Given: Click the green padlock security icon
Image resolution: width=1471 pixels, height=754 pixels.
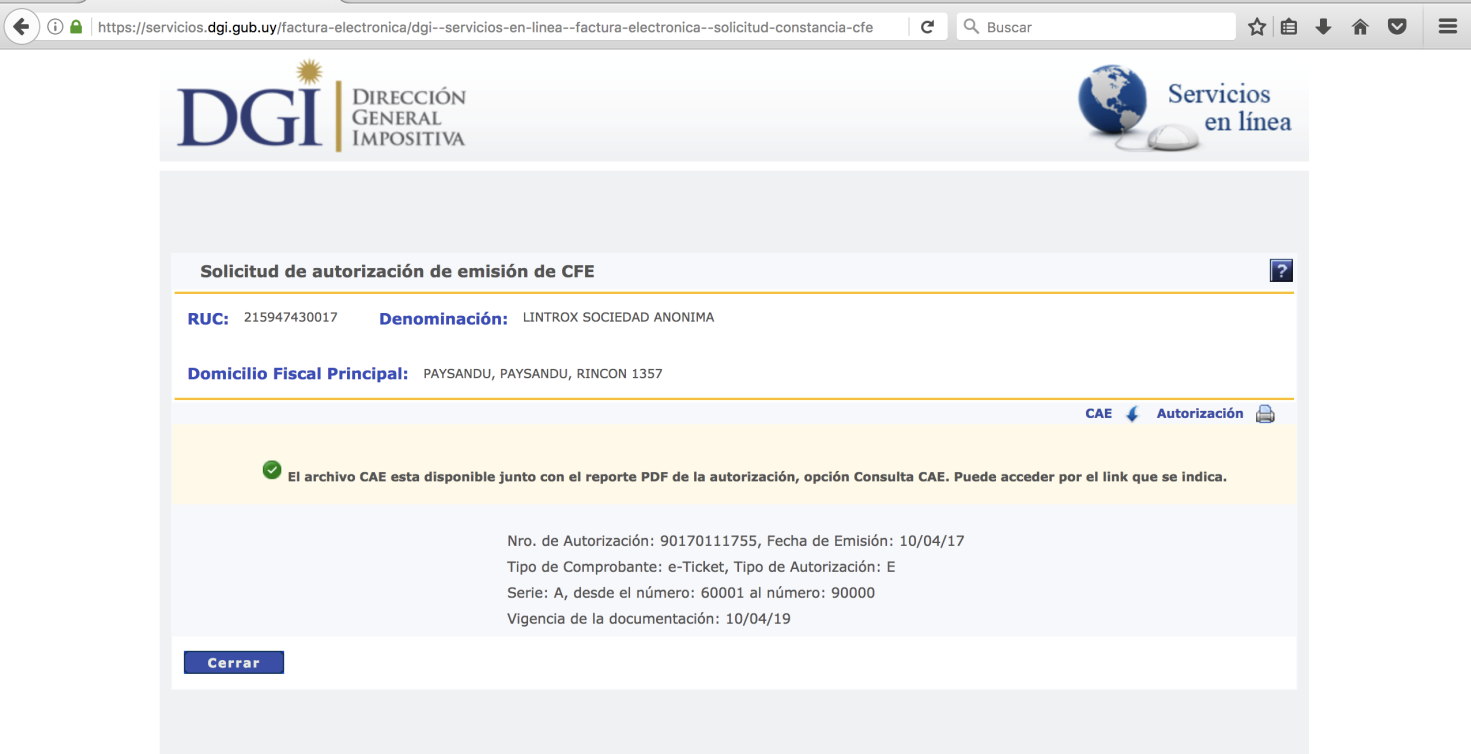Looking at the screenshot, I should (76, 27).
